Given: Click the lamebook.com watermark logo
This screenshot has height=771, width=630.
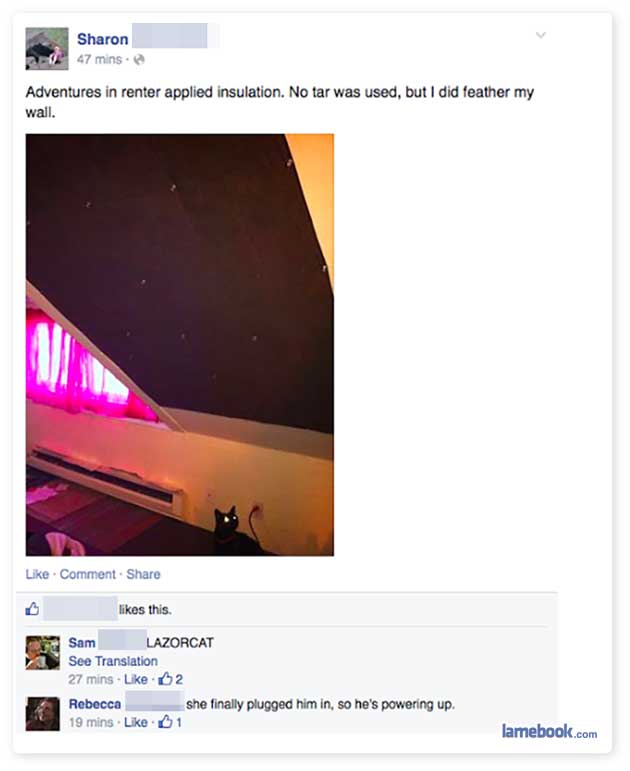Looking at the screenshot, I should [x=549, y=732].
